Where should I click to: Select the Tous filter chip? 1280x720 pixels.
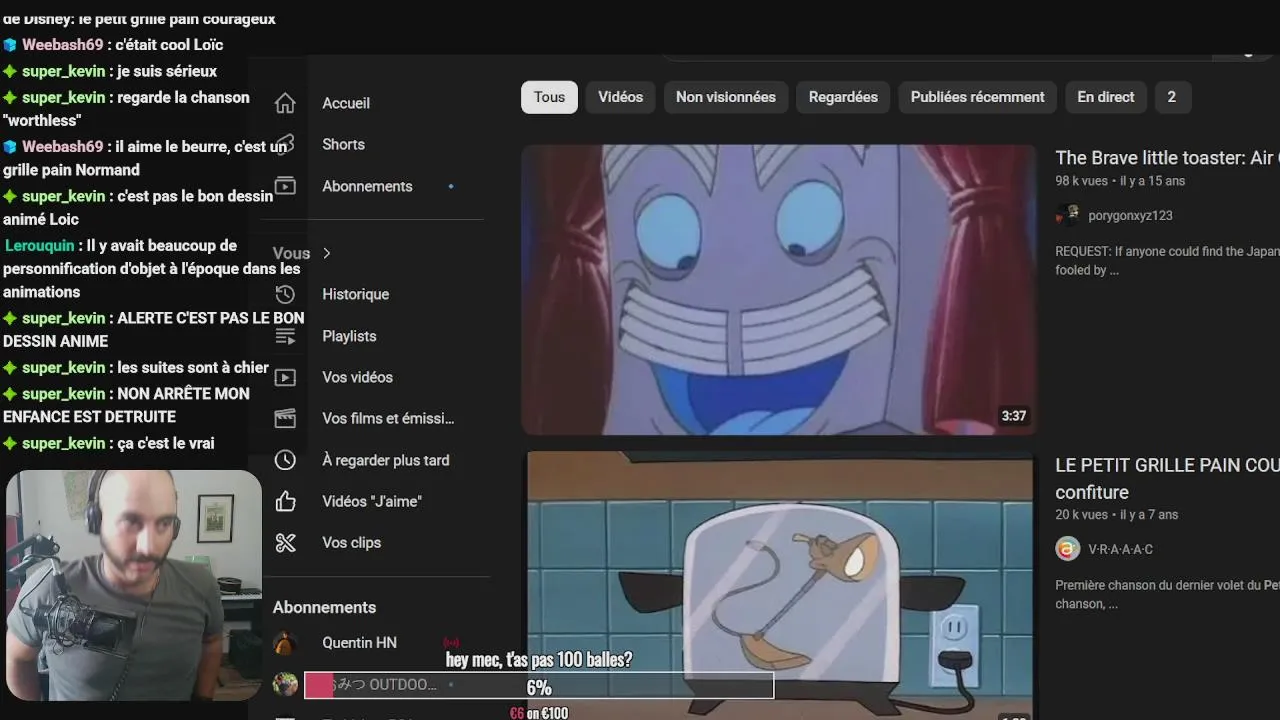coord(549,97)
